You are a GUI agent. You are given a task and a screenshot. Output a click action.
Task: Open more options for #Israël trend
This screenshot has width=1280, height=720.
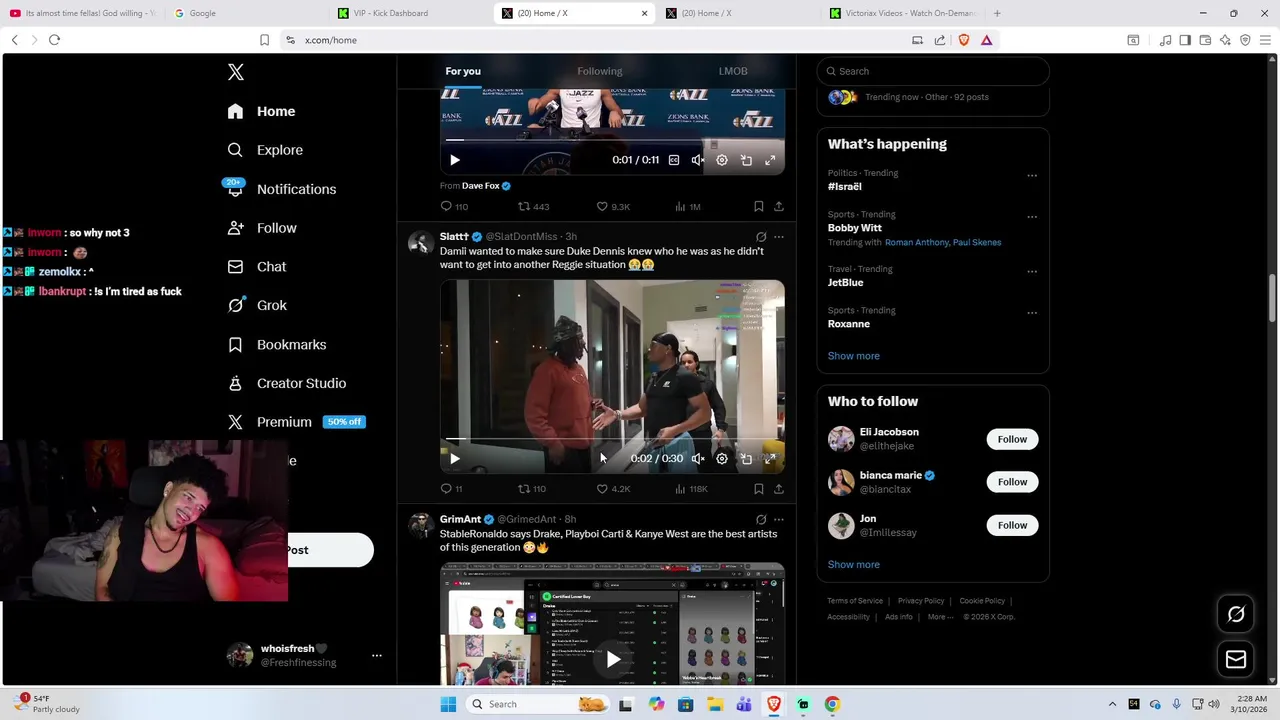[1032, 176]
